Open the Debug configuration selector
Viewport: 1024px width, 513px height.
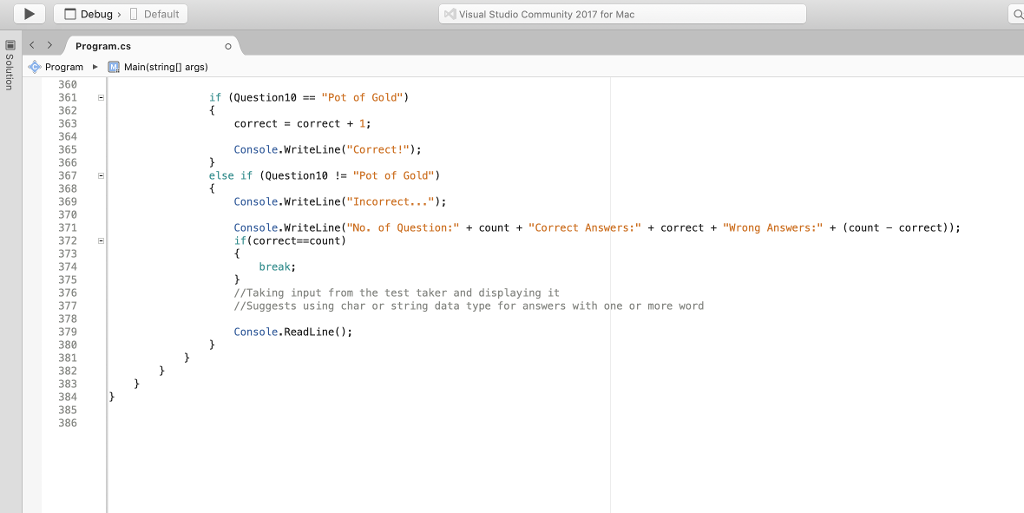88,14
